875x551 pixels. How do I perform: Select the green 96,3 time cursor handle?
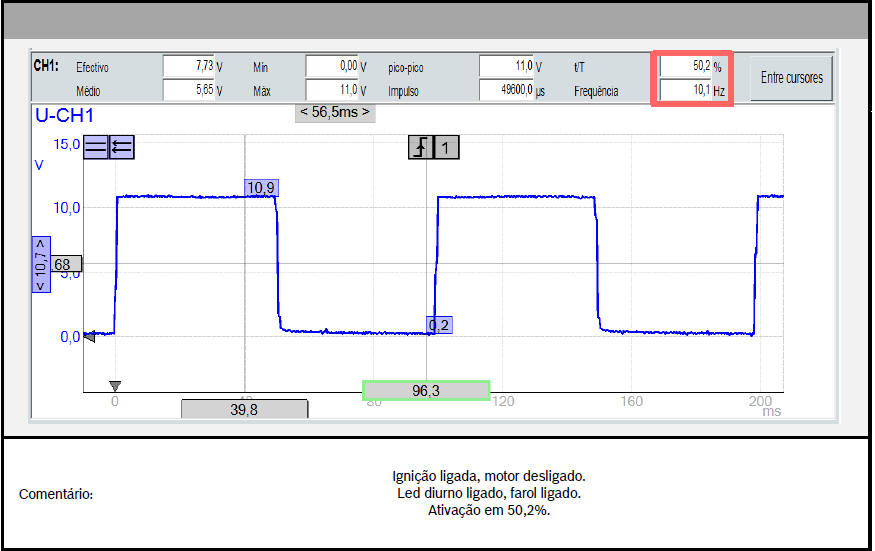pyautogui.click(x=425, y=391)
